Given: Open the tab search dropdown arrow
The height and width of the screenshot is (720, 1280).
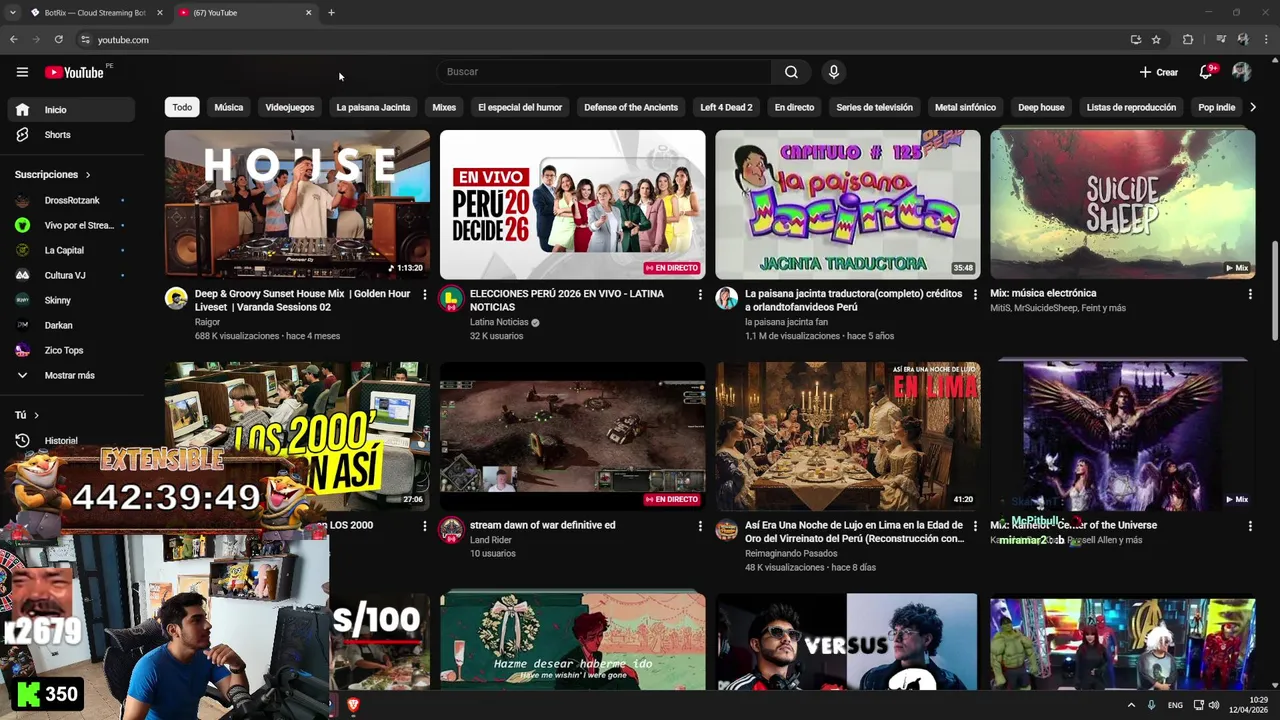Looking at the screenshot, I should click(12, 13).
